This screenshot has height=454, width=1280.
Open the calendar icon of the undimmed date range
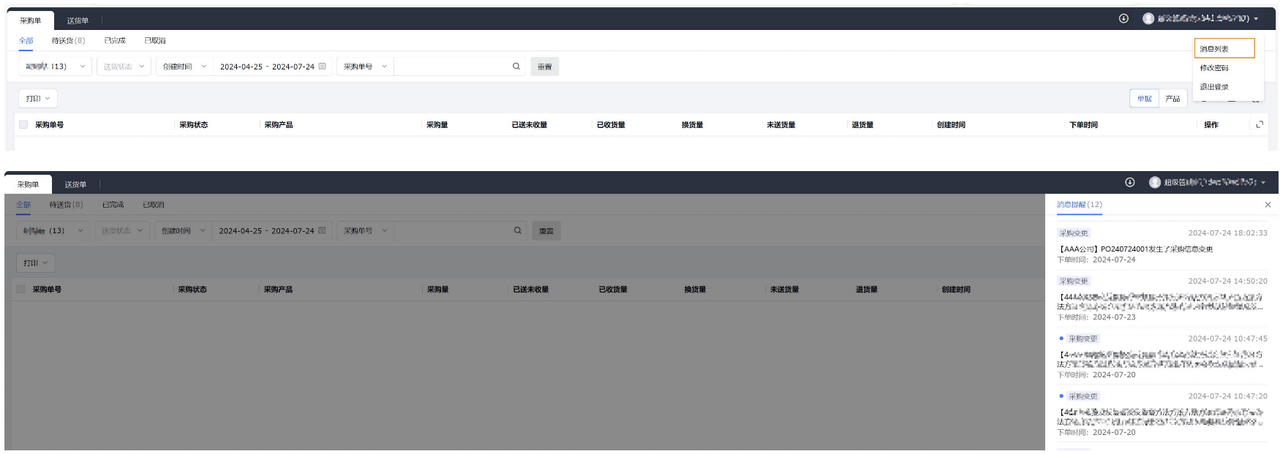(x=322, y=66)
